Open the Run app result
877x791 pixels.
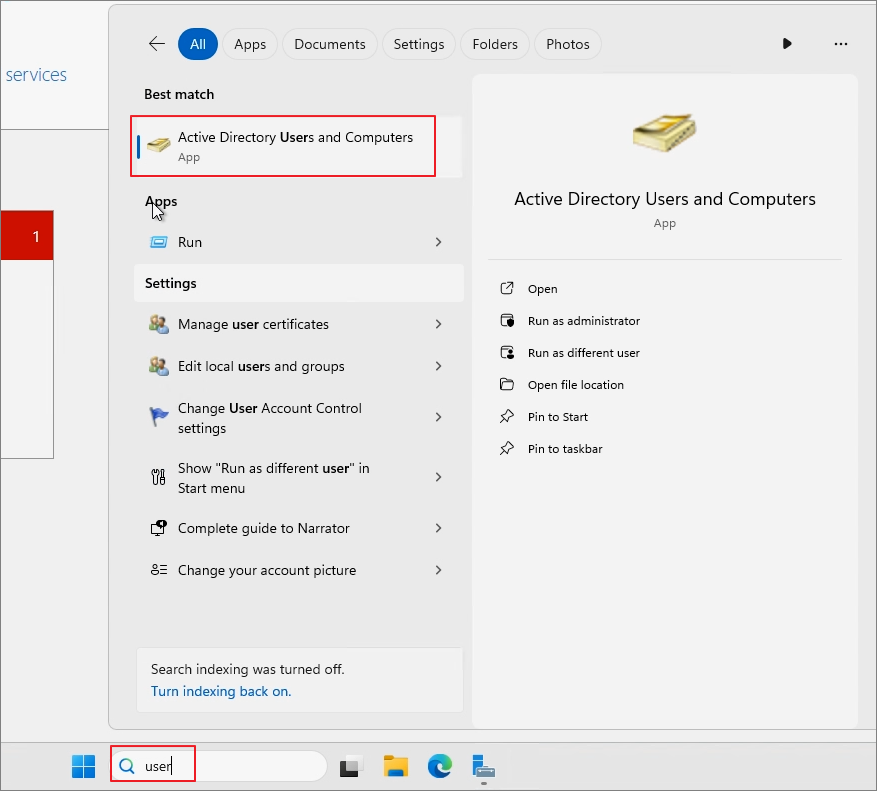[x=299, y=242]
